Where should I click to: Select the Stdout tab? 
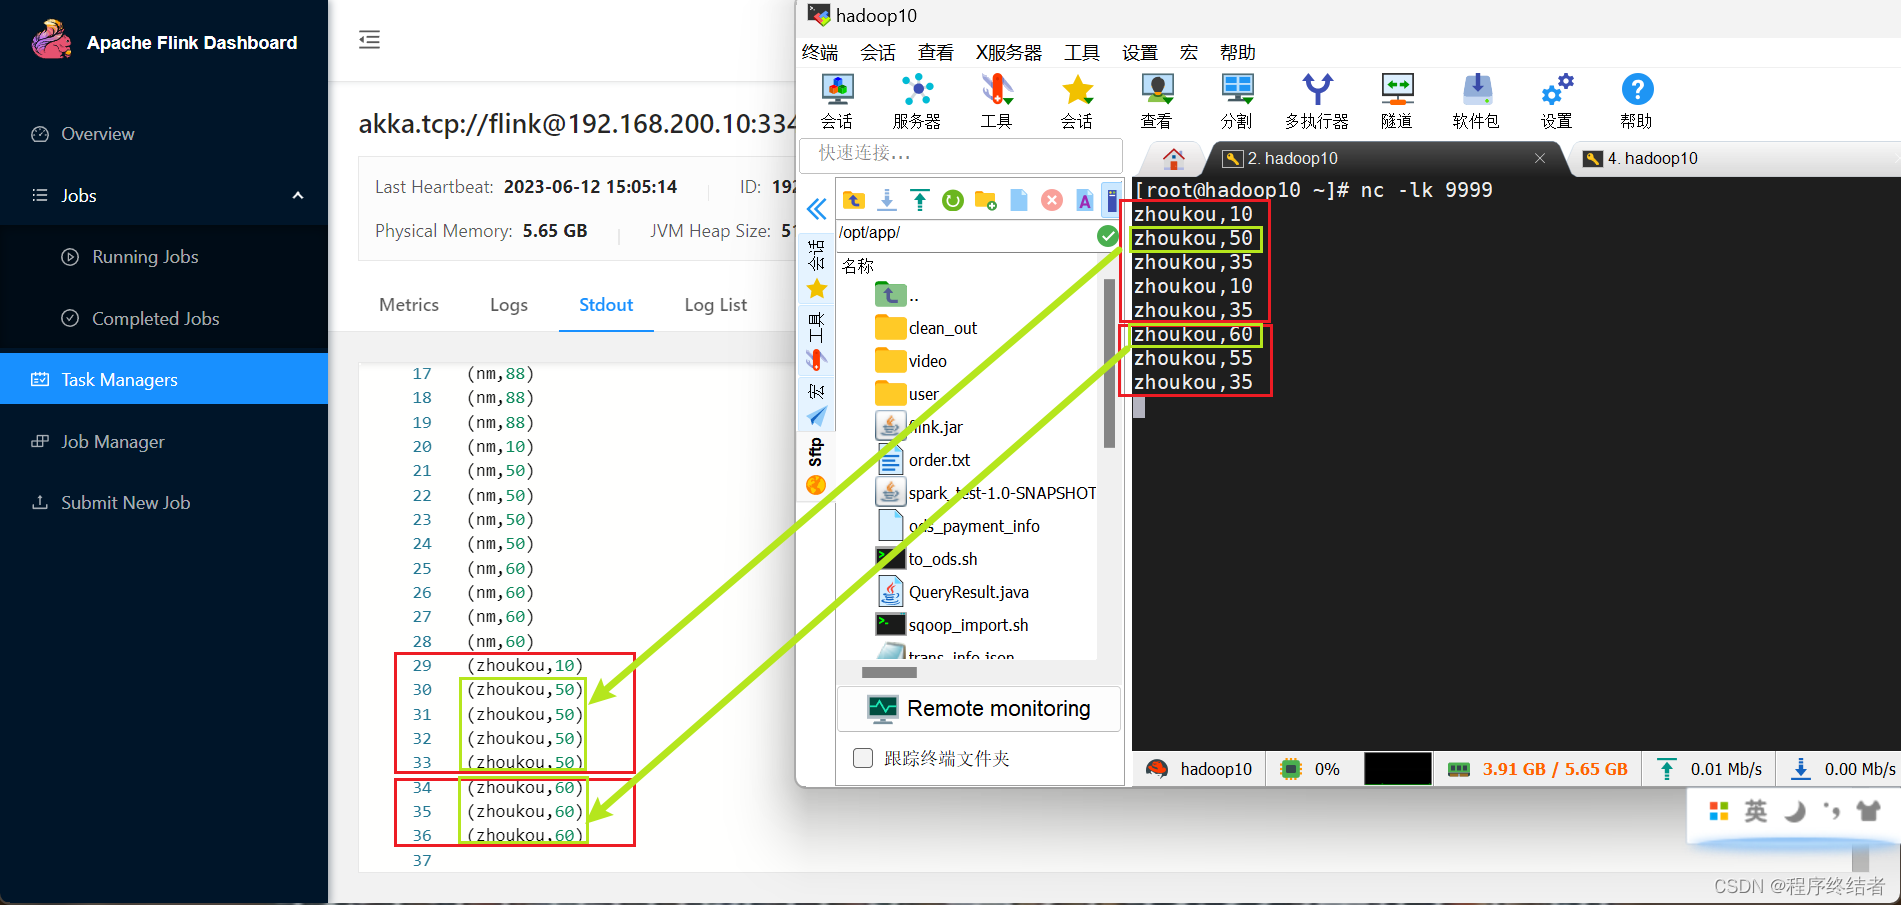[x=606, y=305]
